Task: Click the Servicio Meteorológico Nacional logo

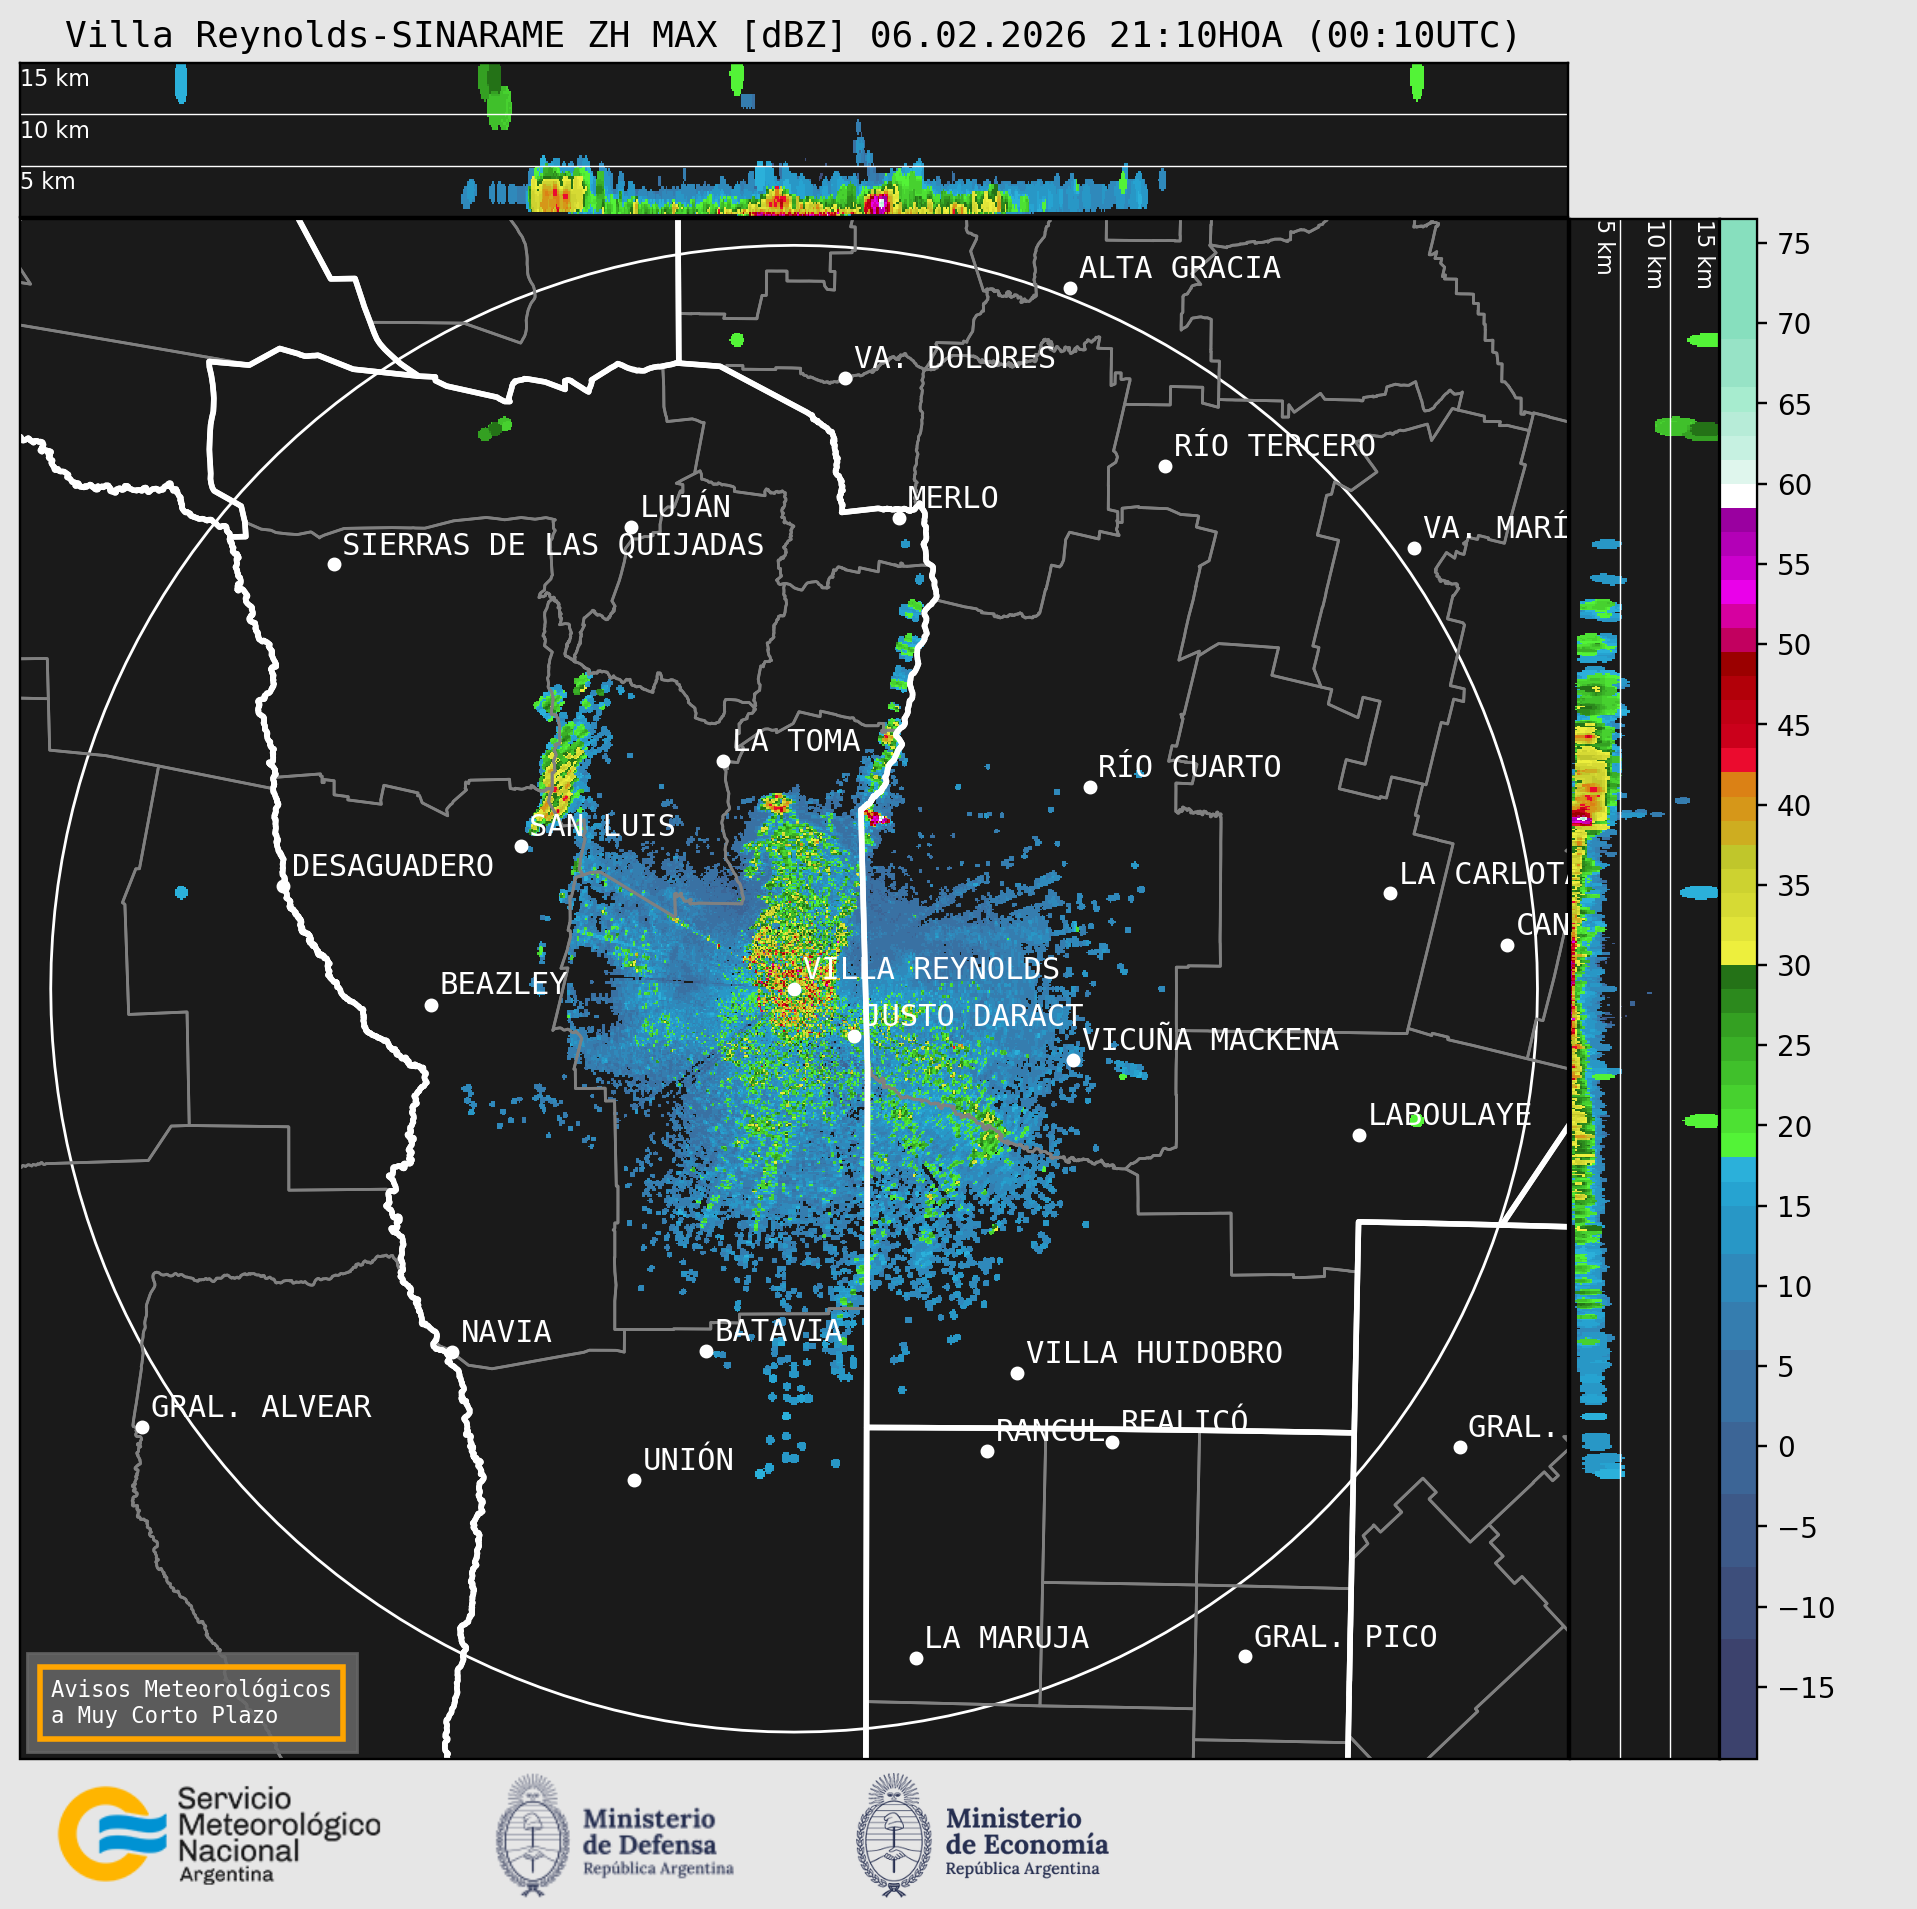Action: (219, 1834)
